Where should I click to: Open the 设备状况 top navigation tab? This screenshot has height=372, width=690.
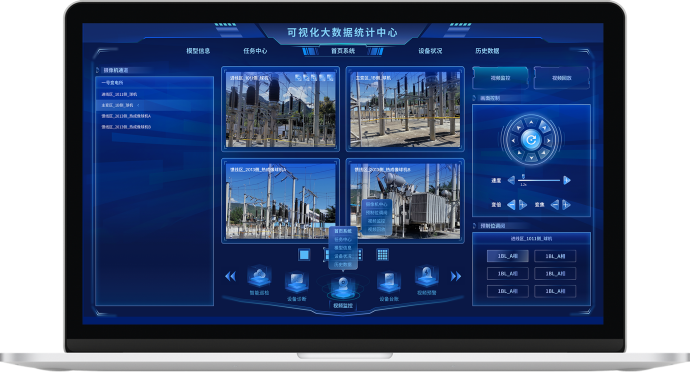coord(430,51)
